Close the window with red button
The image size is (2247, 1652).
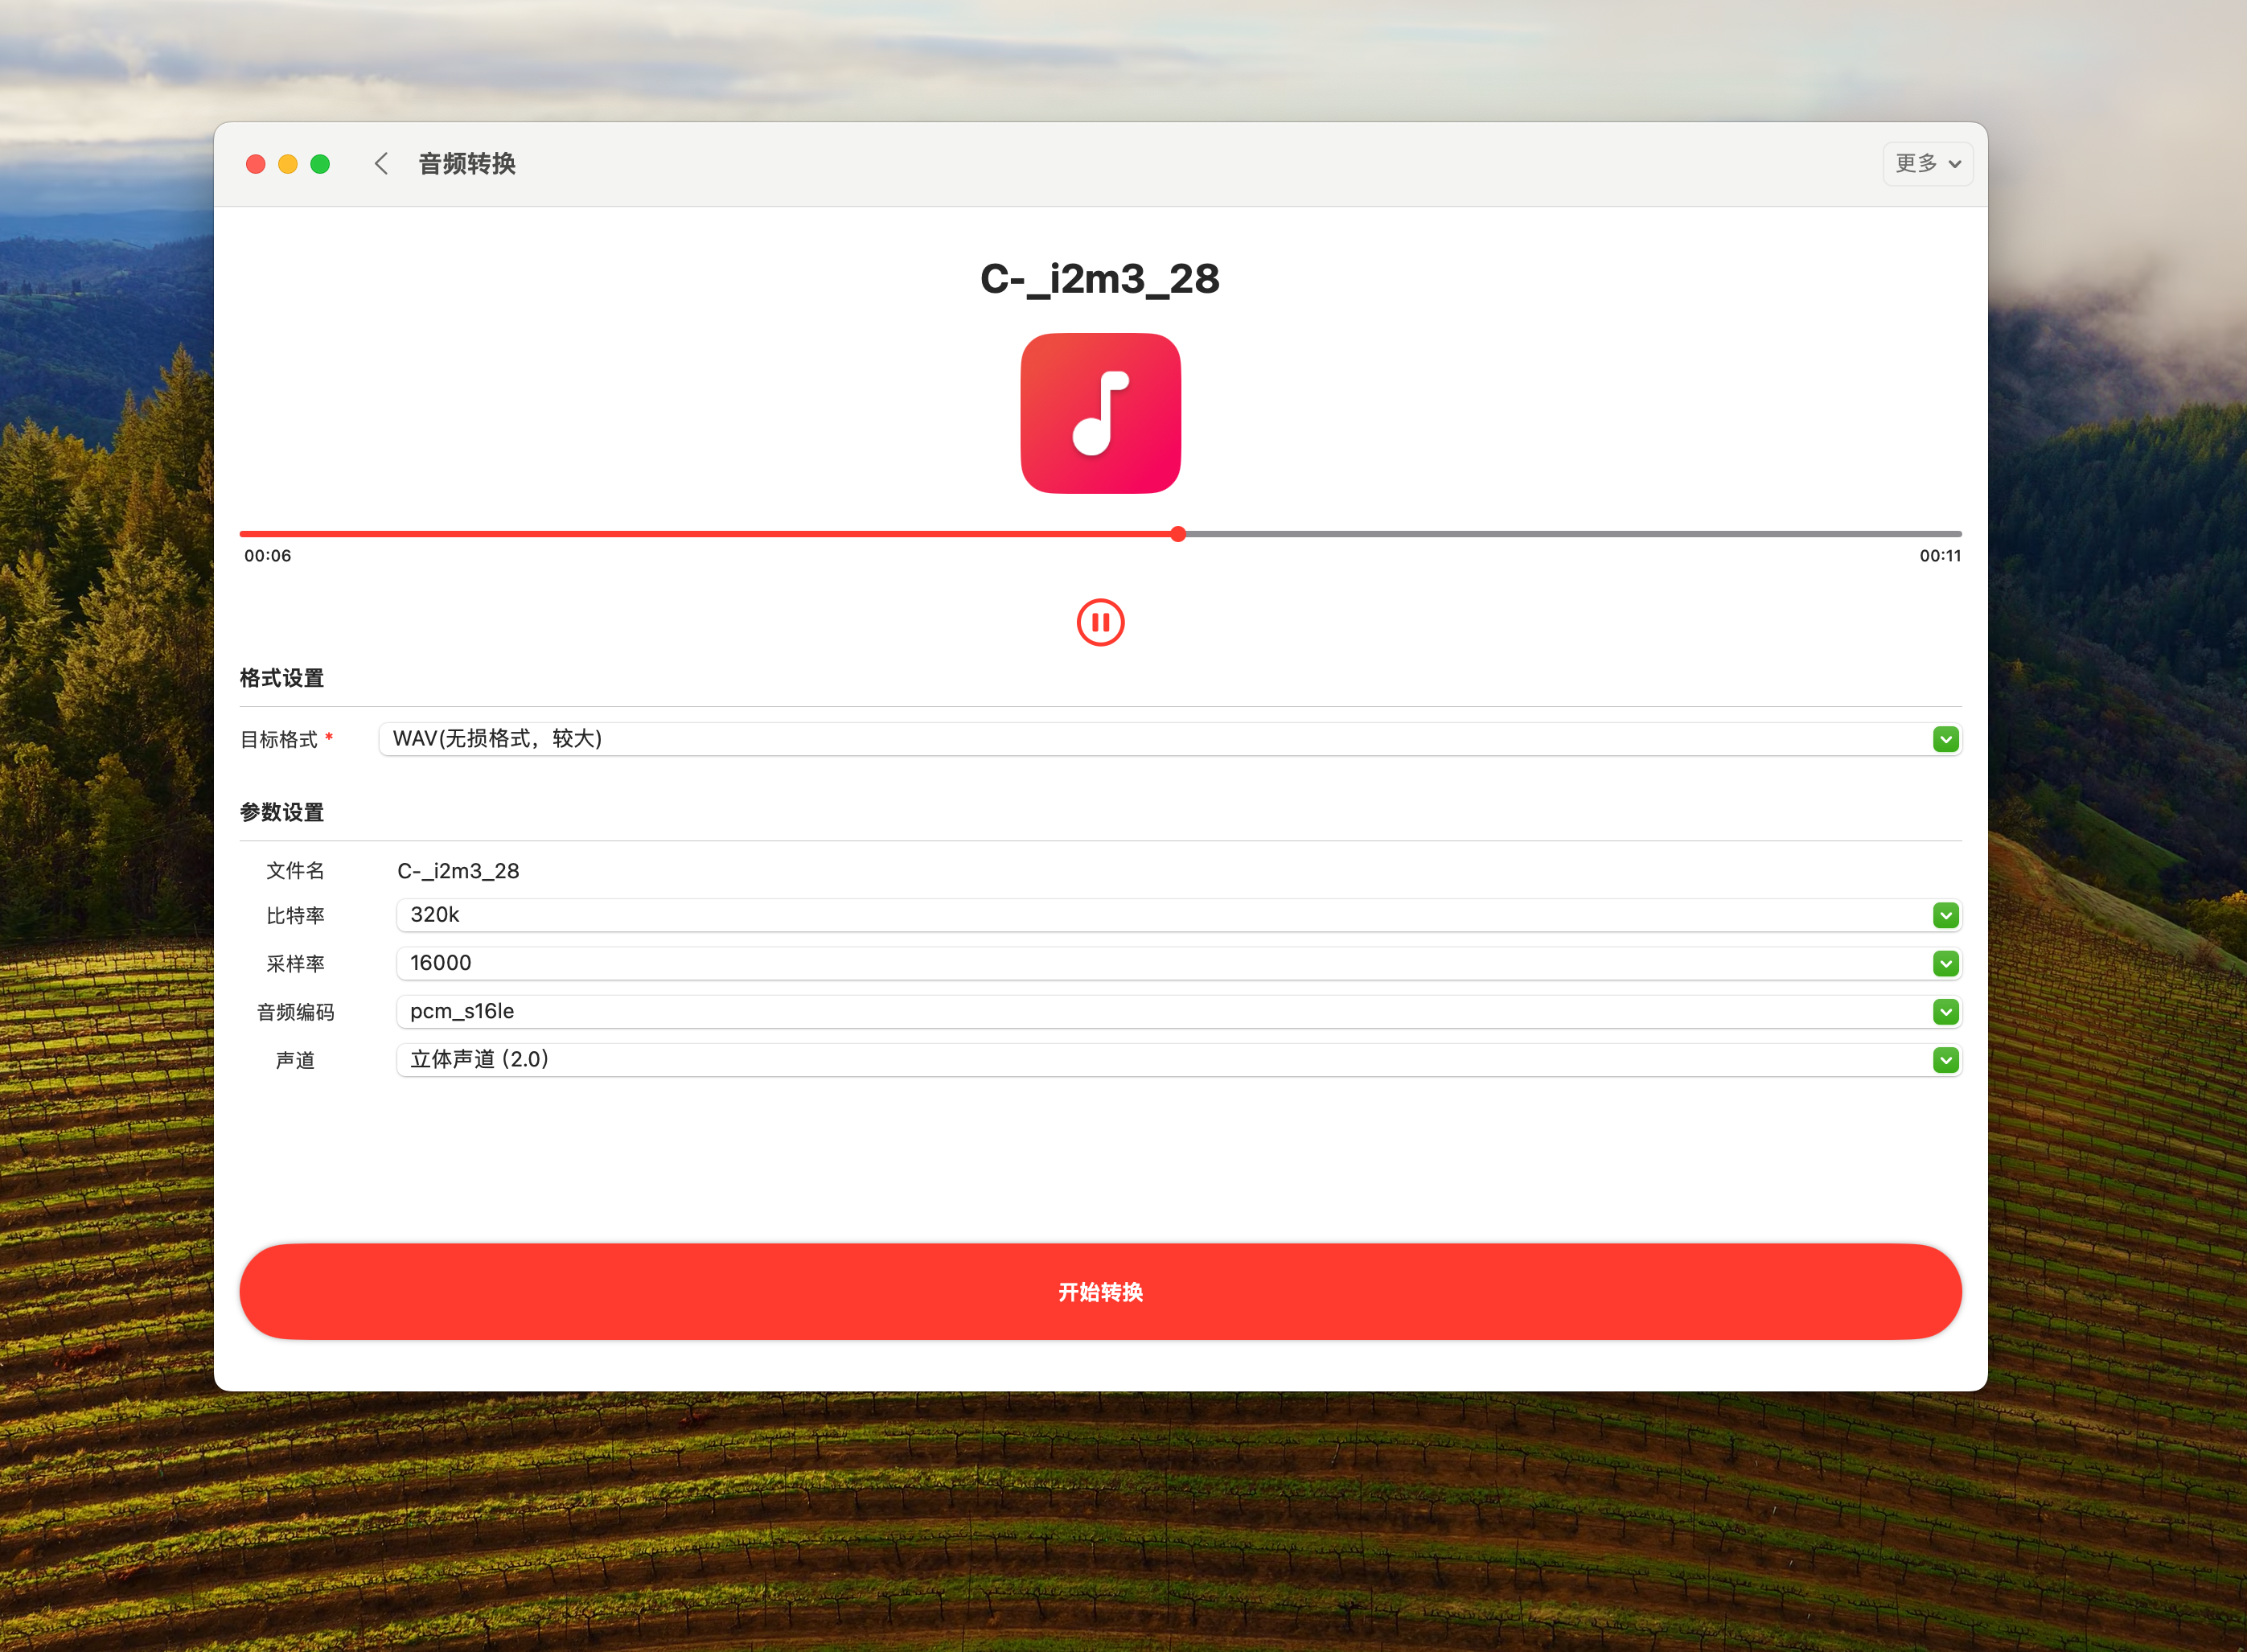pos(256,164)
